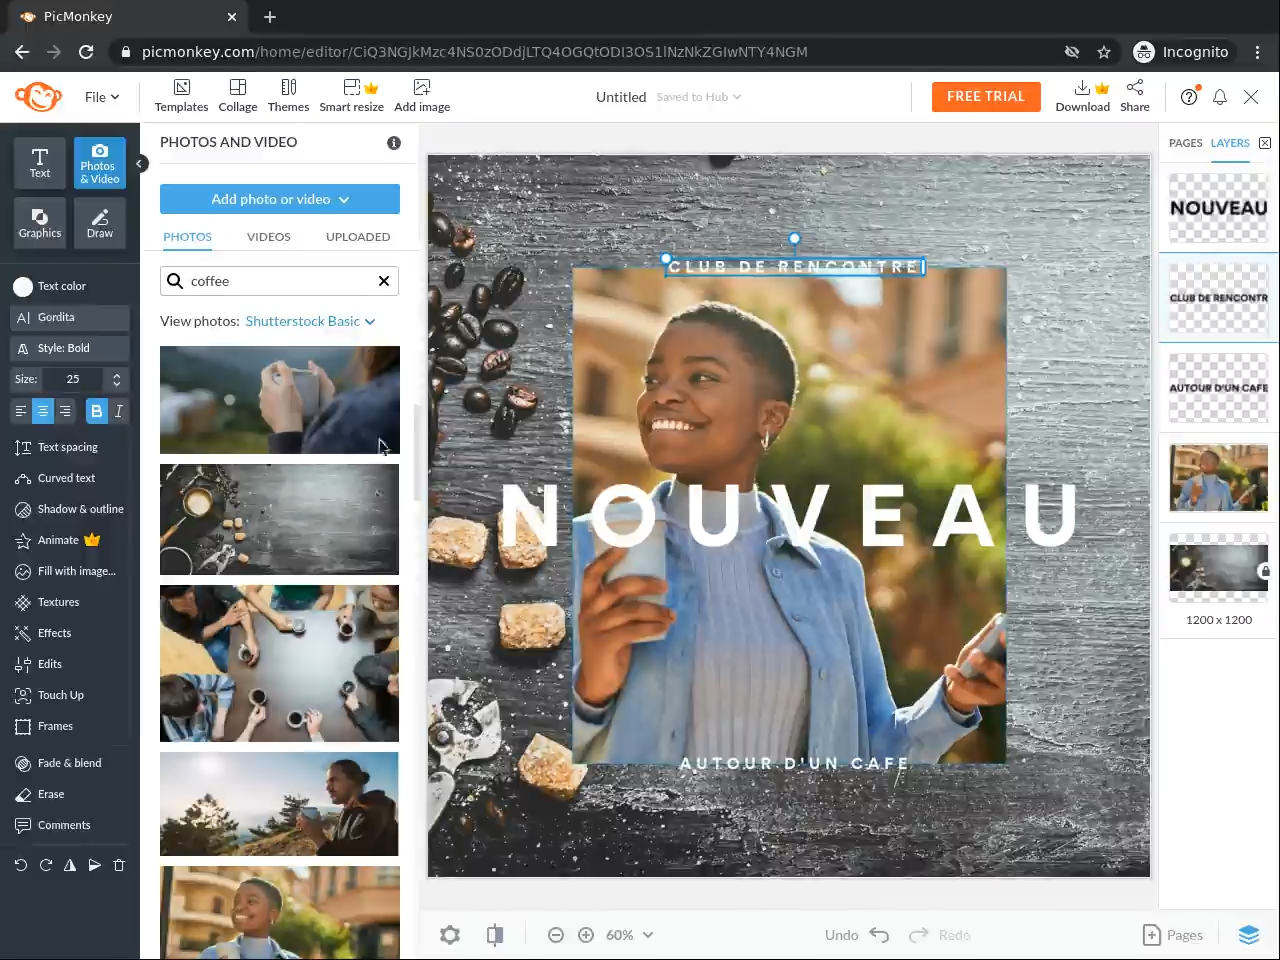Open the 60% zoom level dropdown

(x=630, y=935)
